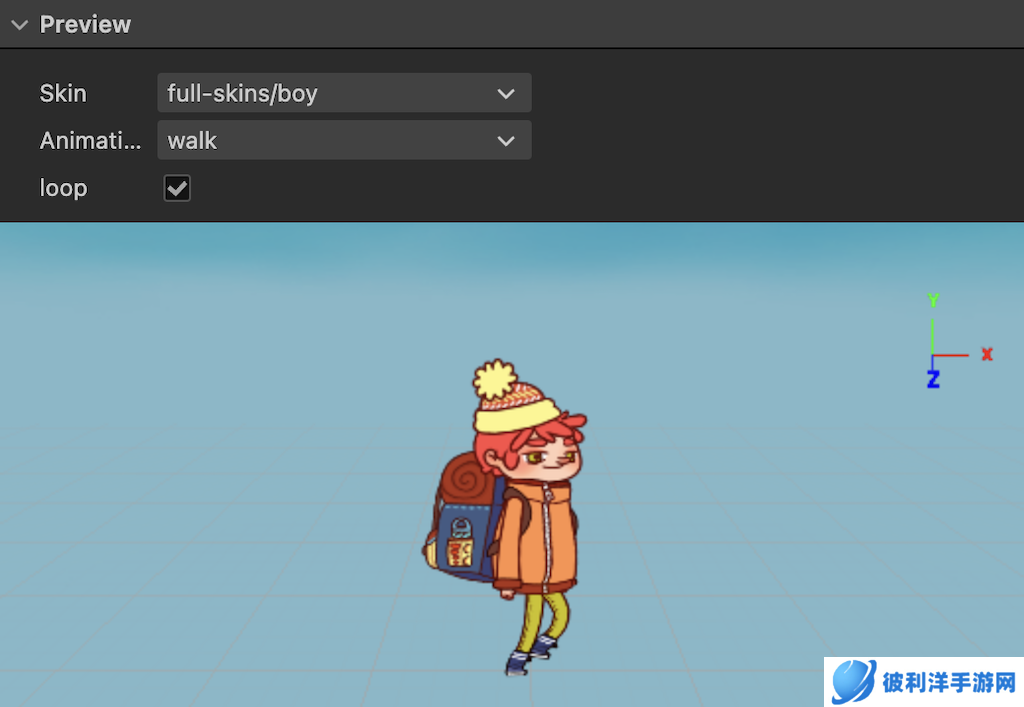Click the boy's orange jacket
Viewport: 1024px width, 707px height.
click(x=540, y=540)
